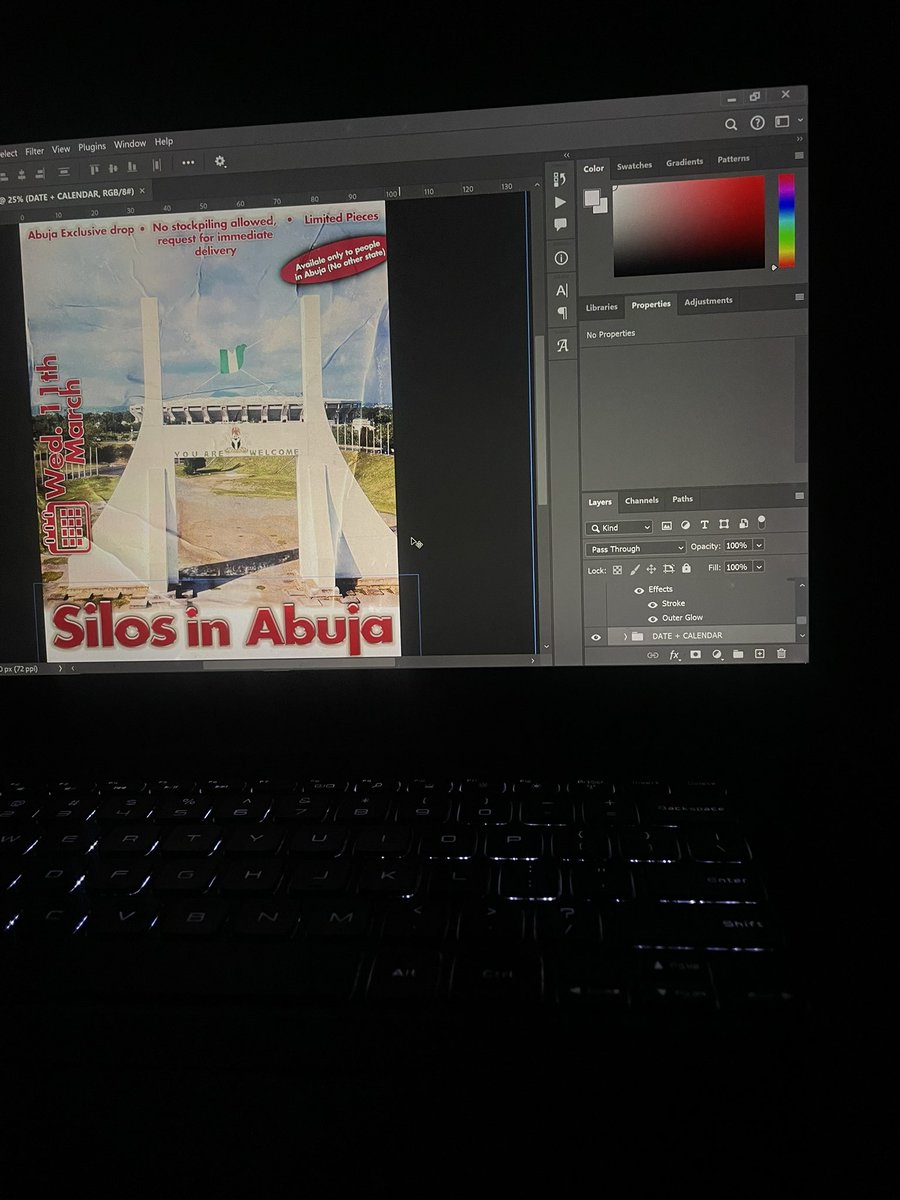This screenshot has width=900, height=1200.
Task: Create a new group folder icon
Action: point(738,654)
